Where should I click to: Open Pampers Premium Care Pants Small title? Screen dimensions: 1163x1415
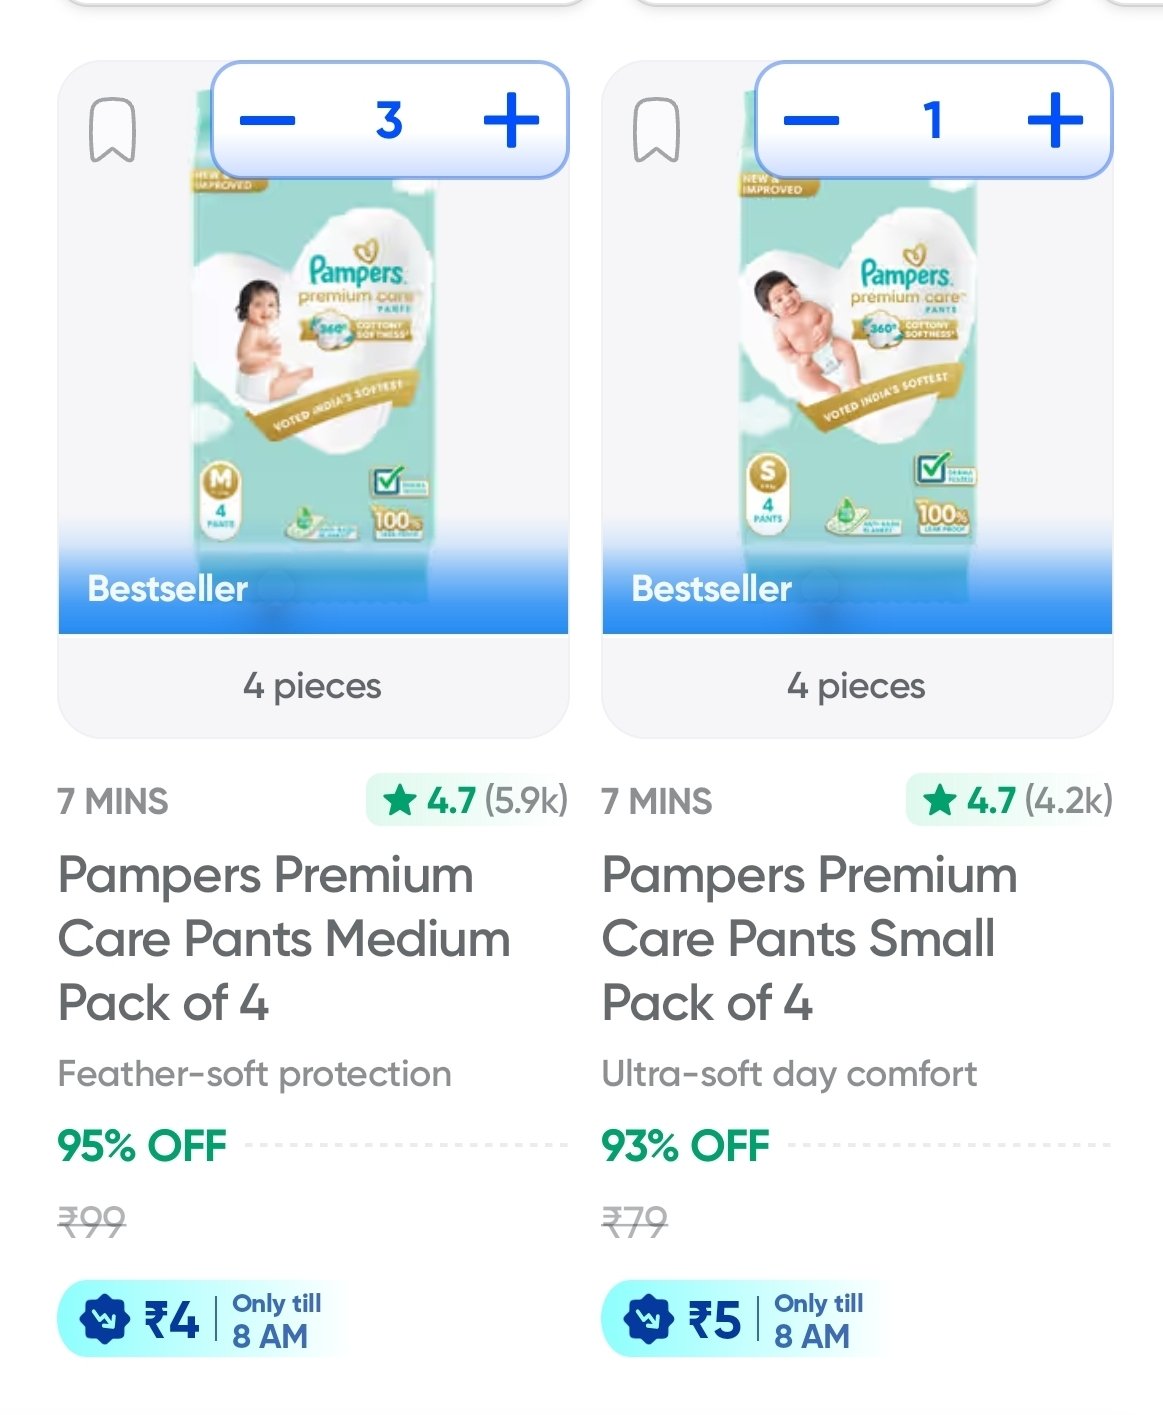(809, 938)
